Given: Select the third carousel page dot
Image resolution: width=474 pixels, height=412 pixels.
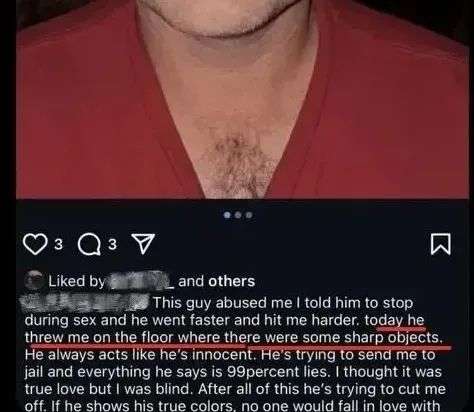Looking at the screenshot, I should (249, 215).
